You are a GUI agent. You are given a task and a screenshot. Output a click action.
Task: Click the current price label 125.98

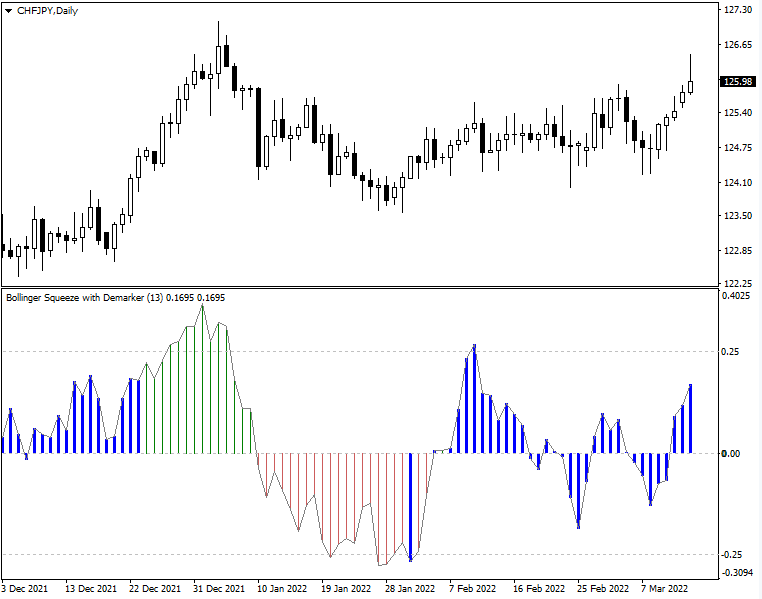738,82
